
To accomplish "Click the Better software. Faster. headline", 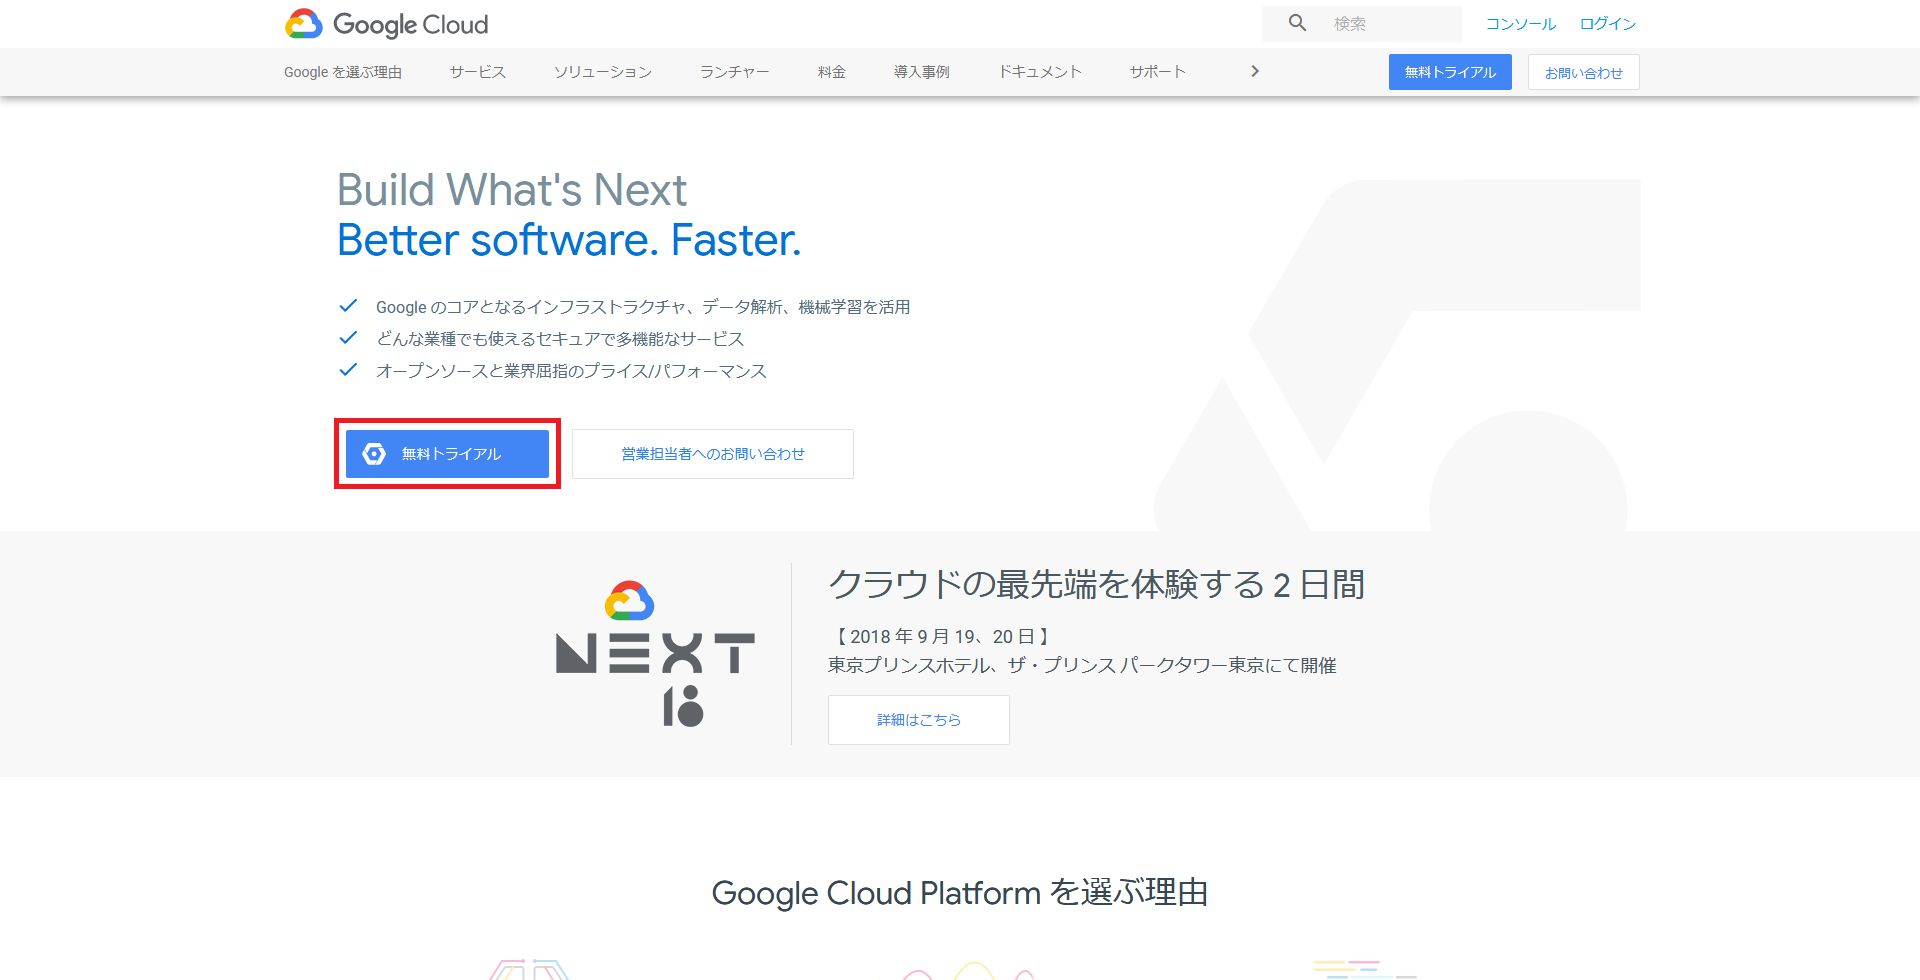I will click(x=569, y=240).
